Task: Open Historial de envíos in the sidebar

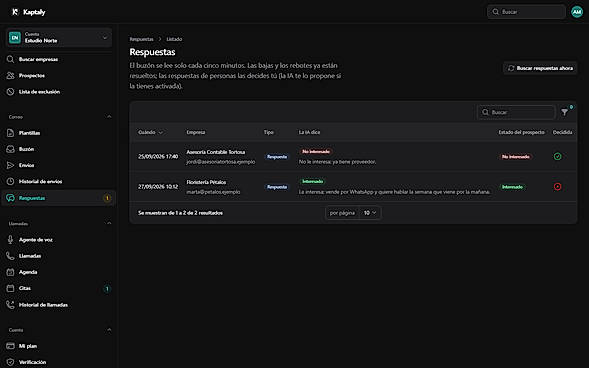Action: coord(40,181)
